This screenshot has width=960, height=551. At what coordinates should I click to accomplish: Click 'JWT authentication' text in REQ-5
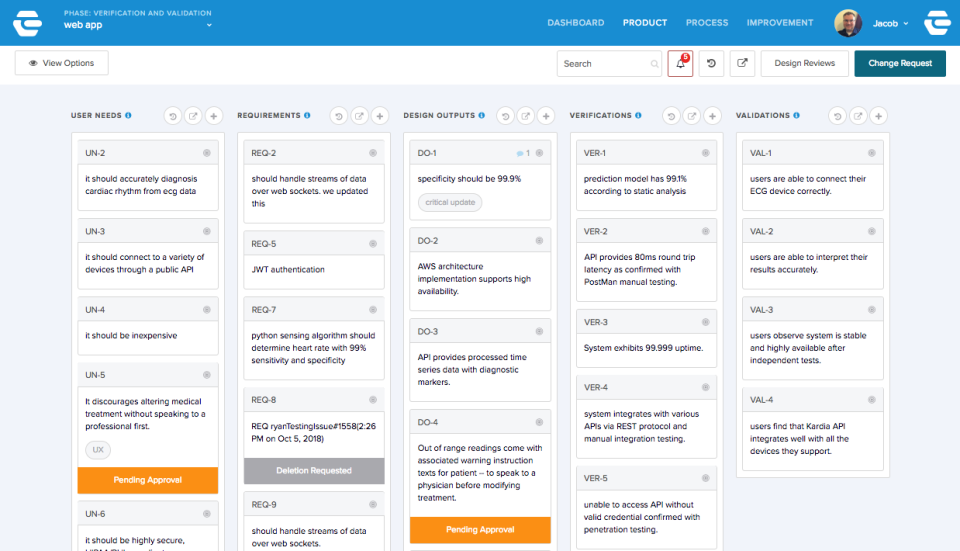[288, 269]
